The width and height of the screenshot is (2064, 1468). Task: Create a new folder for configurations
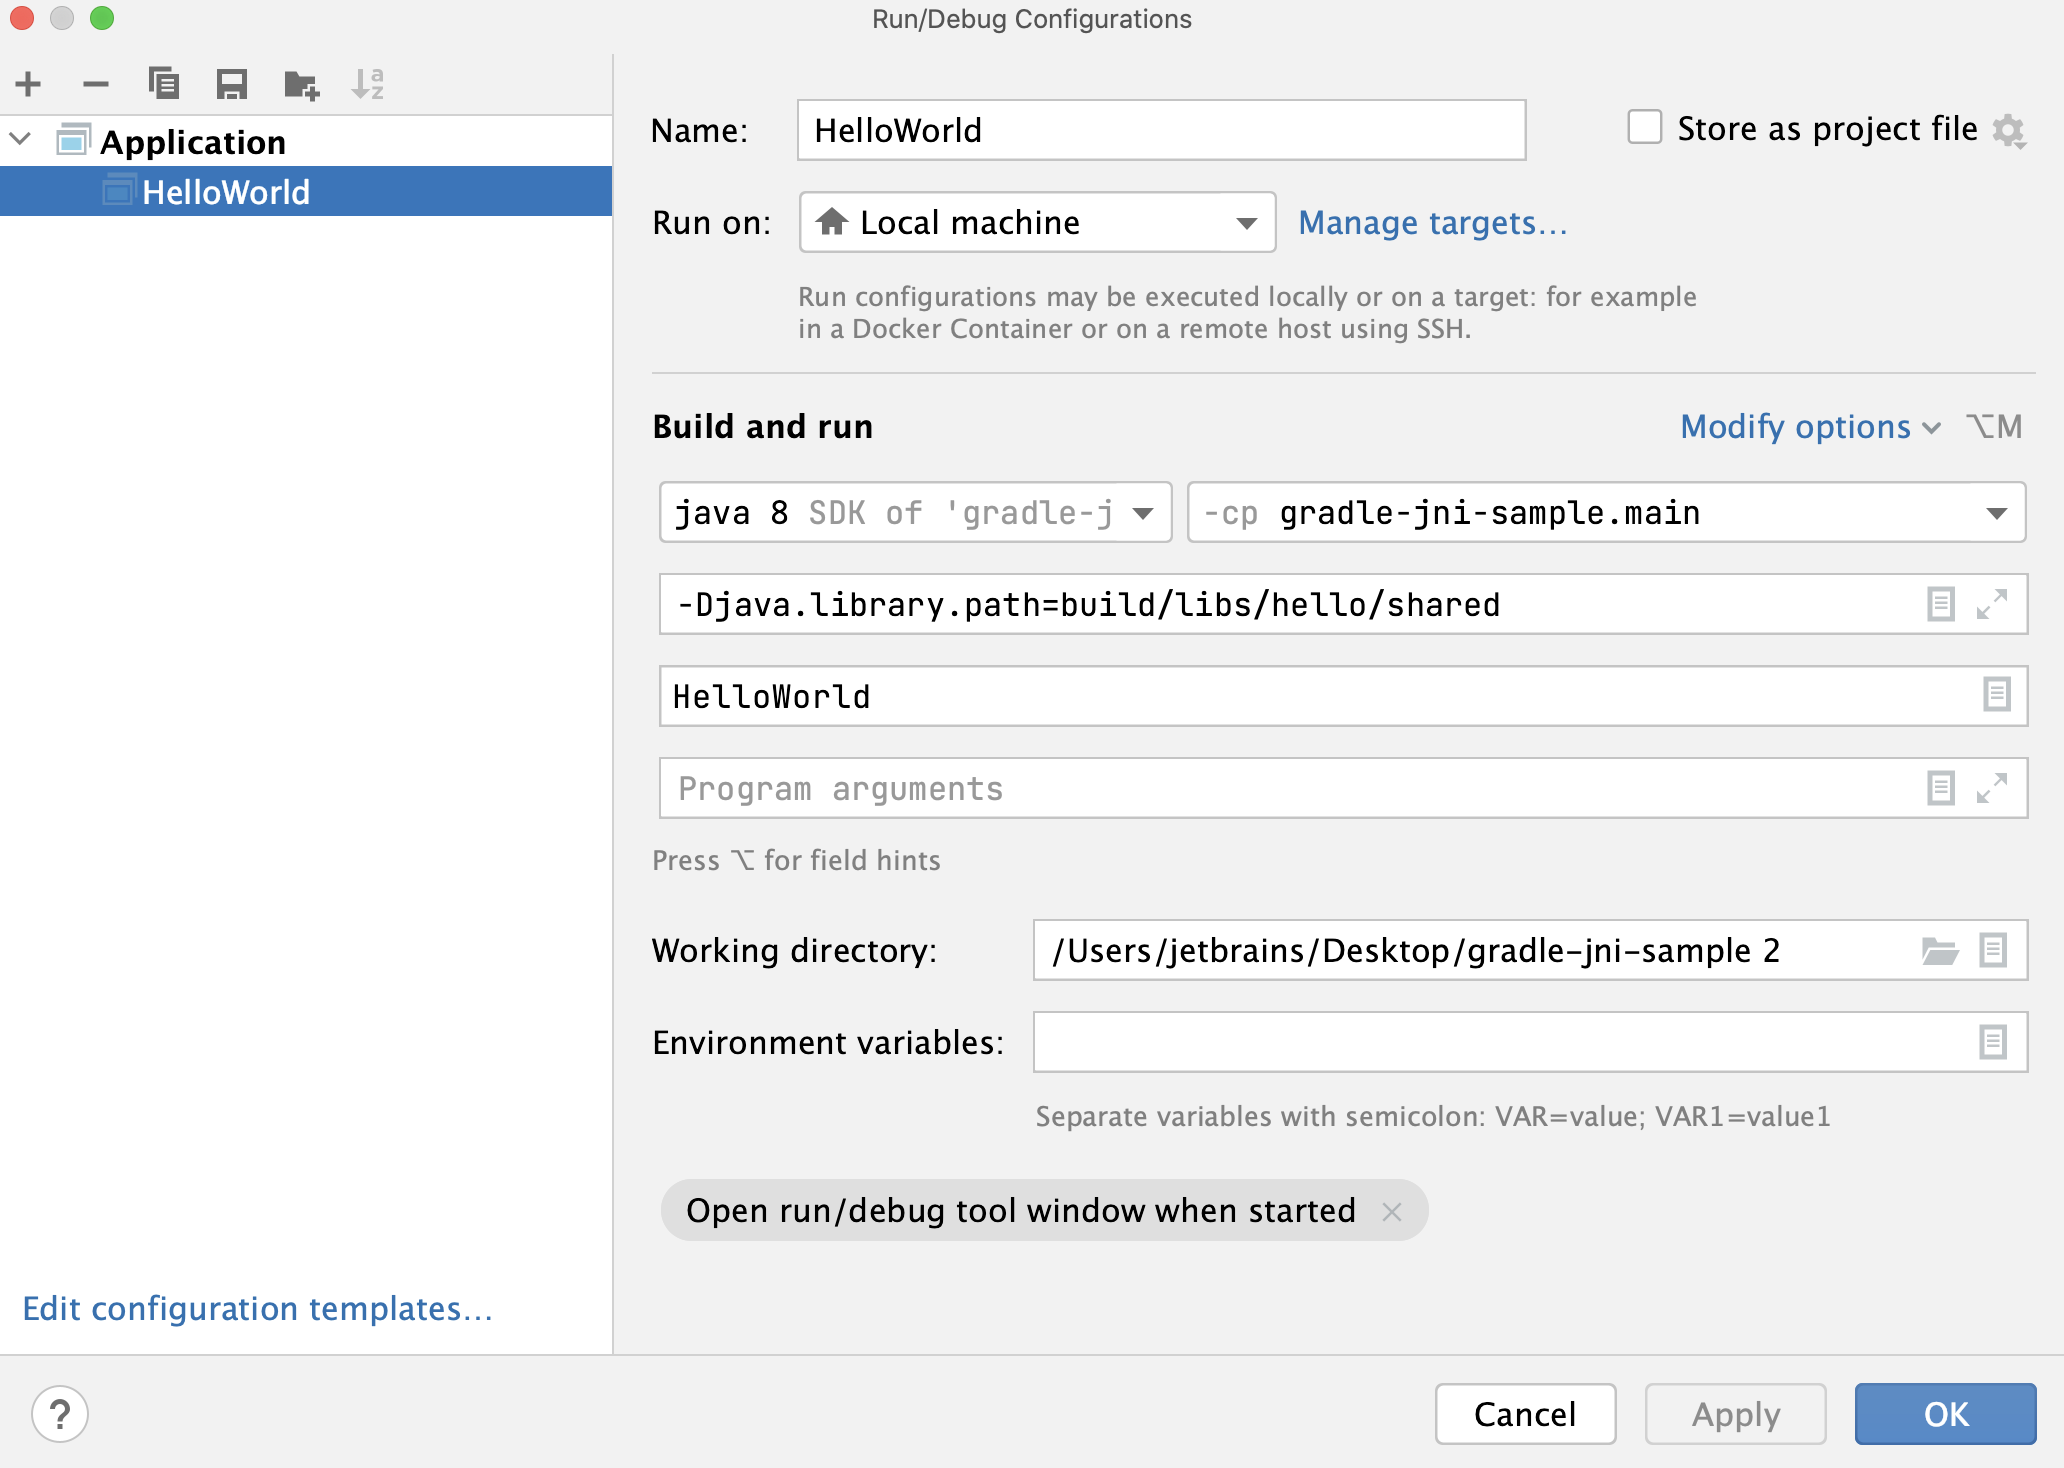[x=299, y=84]
